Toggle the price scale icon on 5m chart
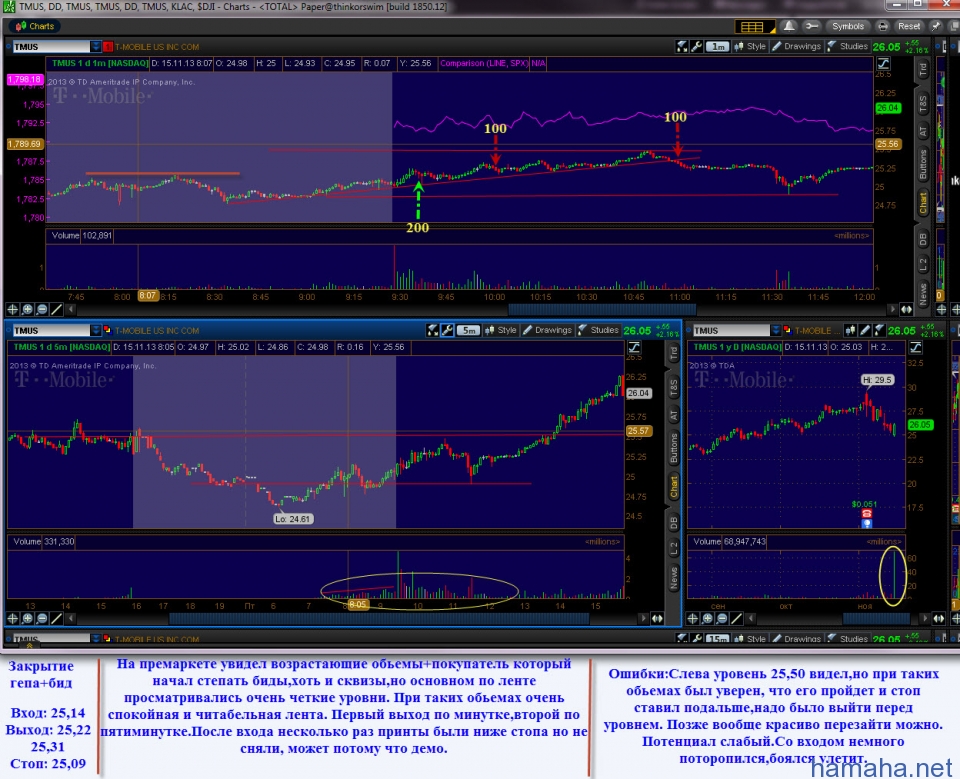The height and width of the screenshot is (779, 960). pyautogui.click(x=634, y=348)
